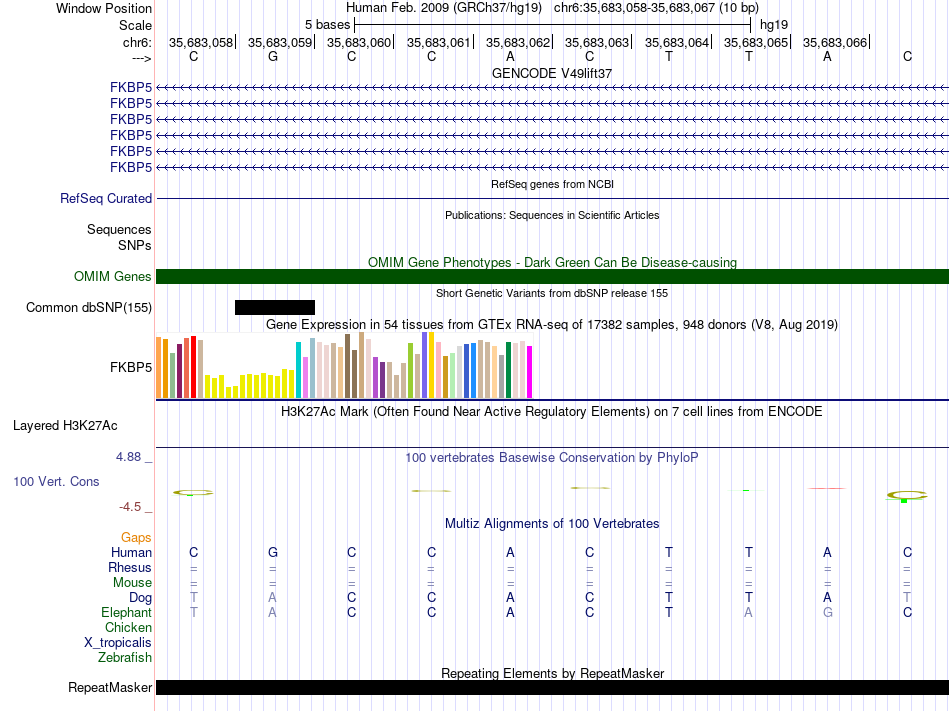Image resolution: width=950 pixels, height=711 pixels.
Task: Click the PhyloP conservation logo under first base C
Action: [x=193, y=493]
